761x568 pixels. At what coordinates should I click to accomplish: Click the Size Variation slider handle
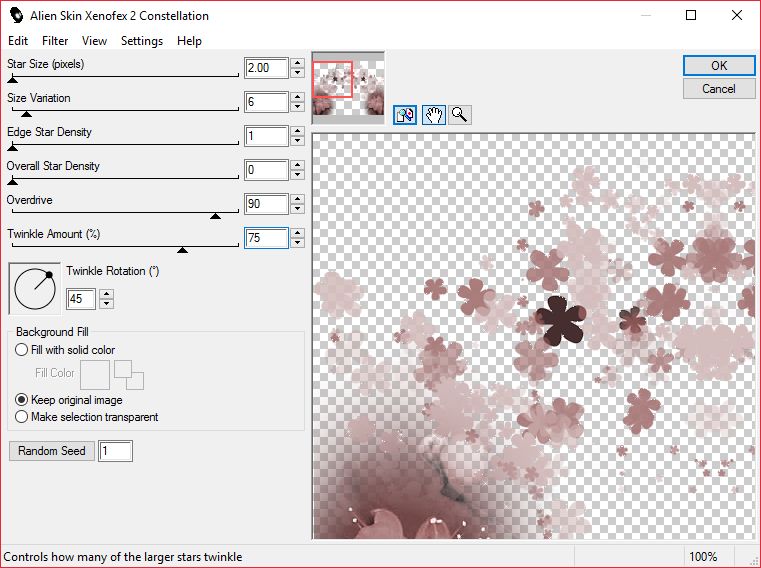point(27,114)
